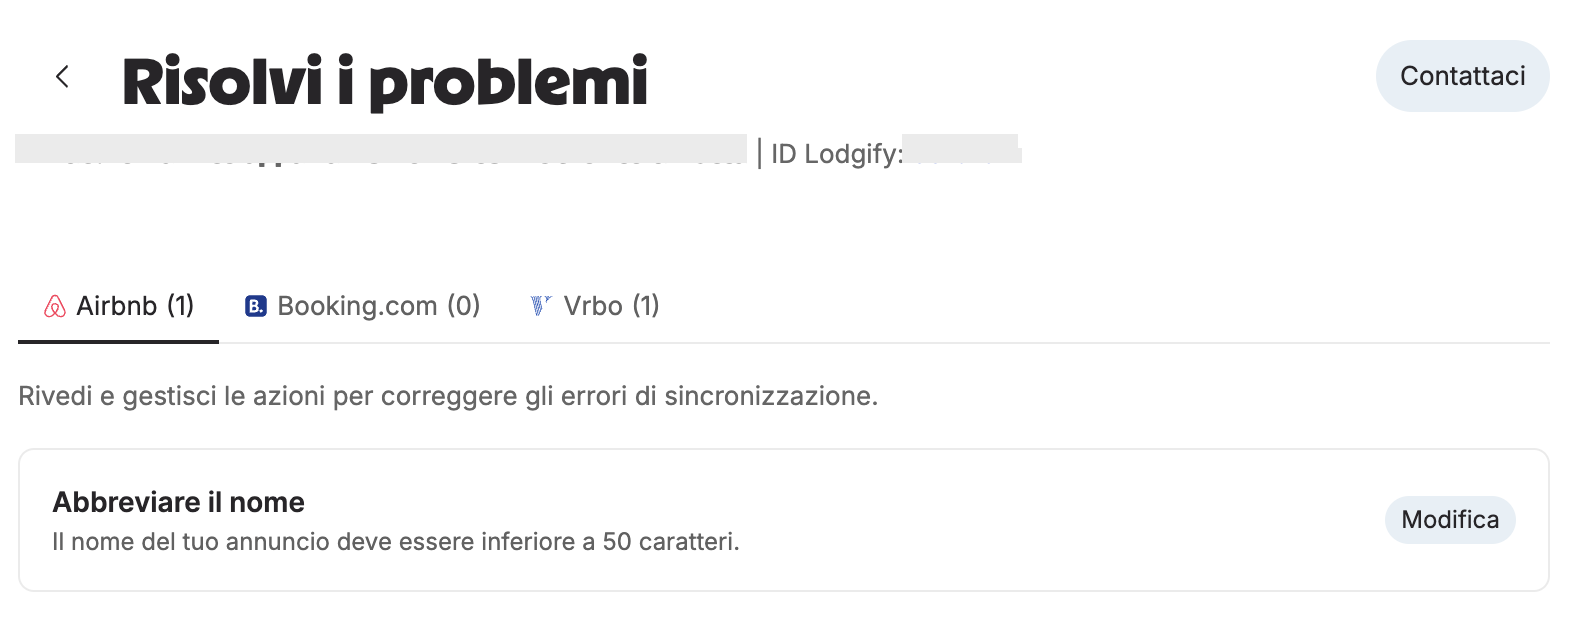Click the 50 caratteri description text
The height and width of the screenshot is (622, 1586).
pyautogui.click(x=670, y=542)
